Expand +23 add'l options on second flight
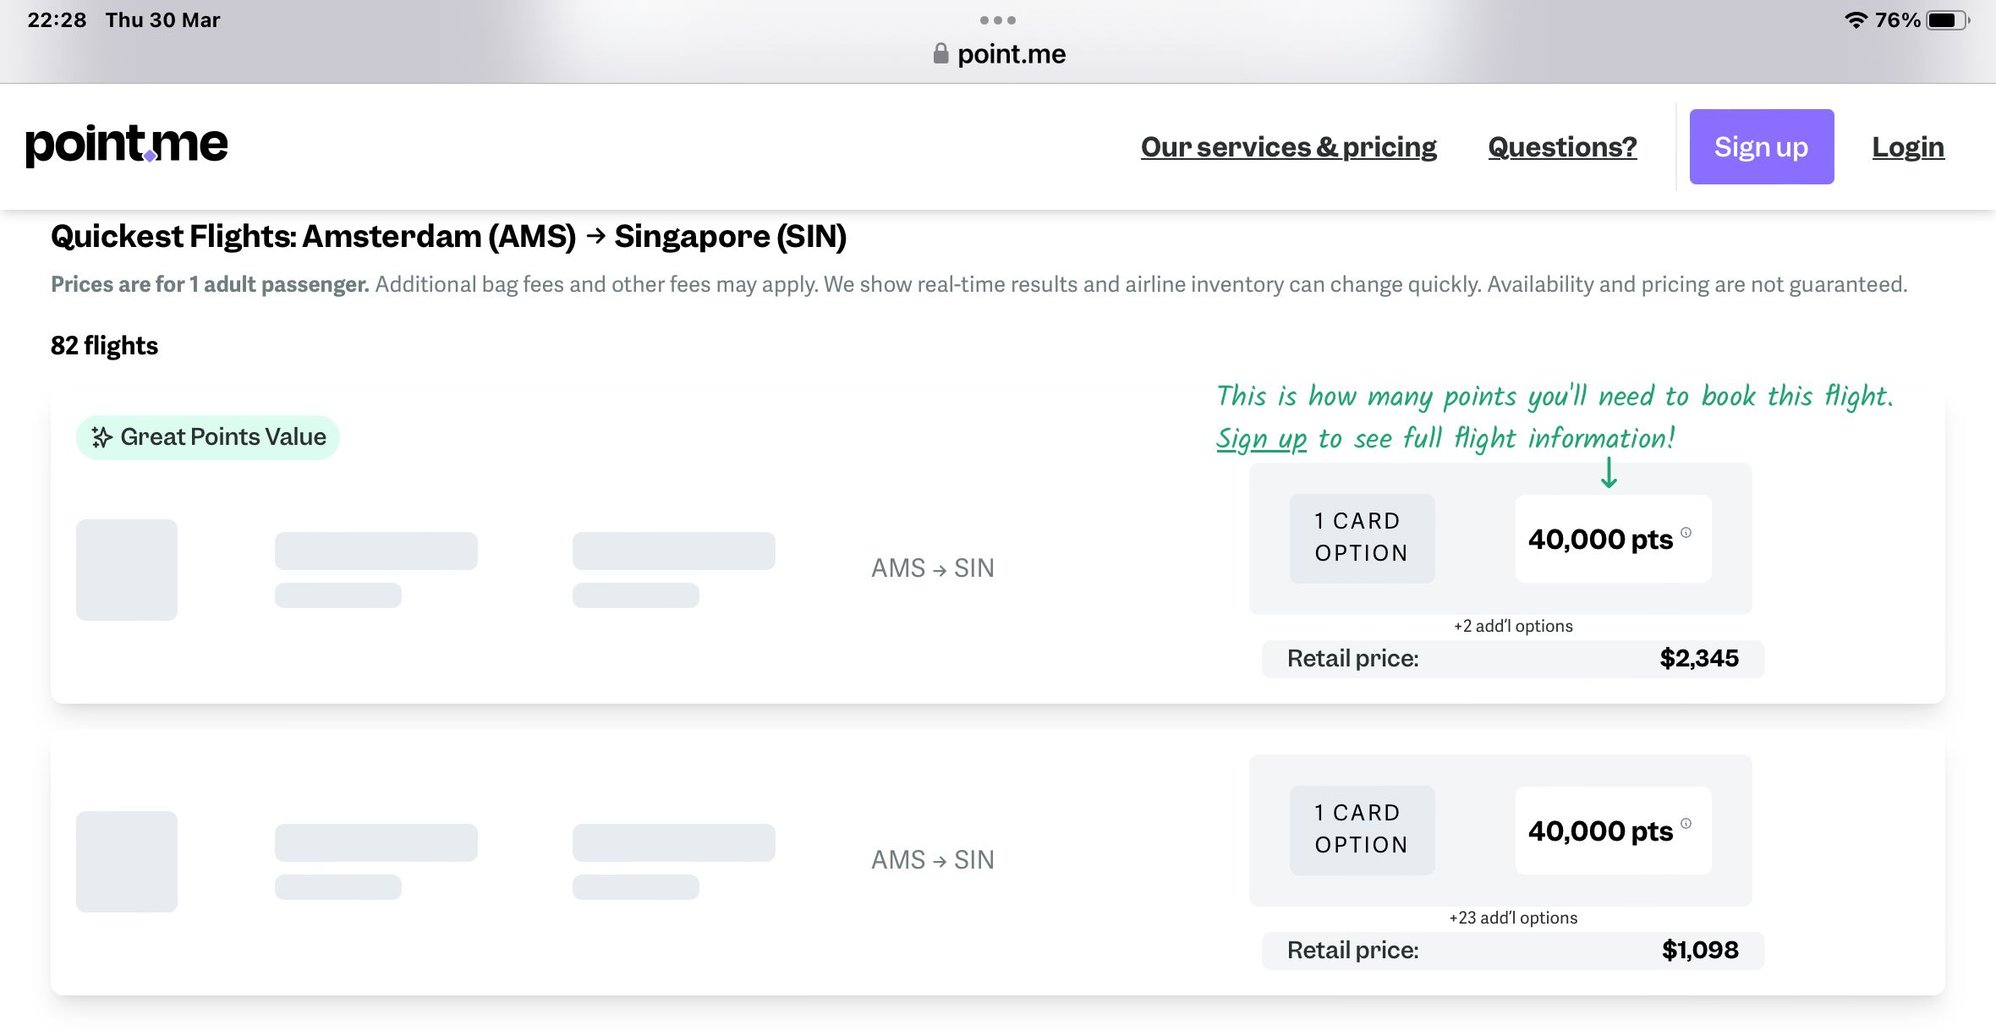Viewport: 1996px width, 1031px height. (1512, 918)
